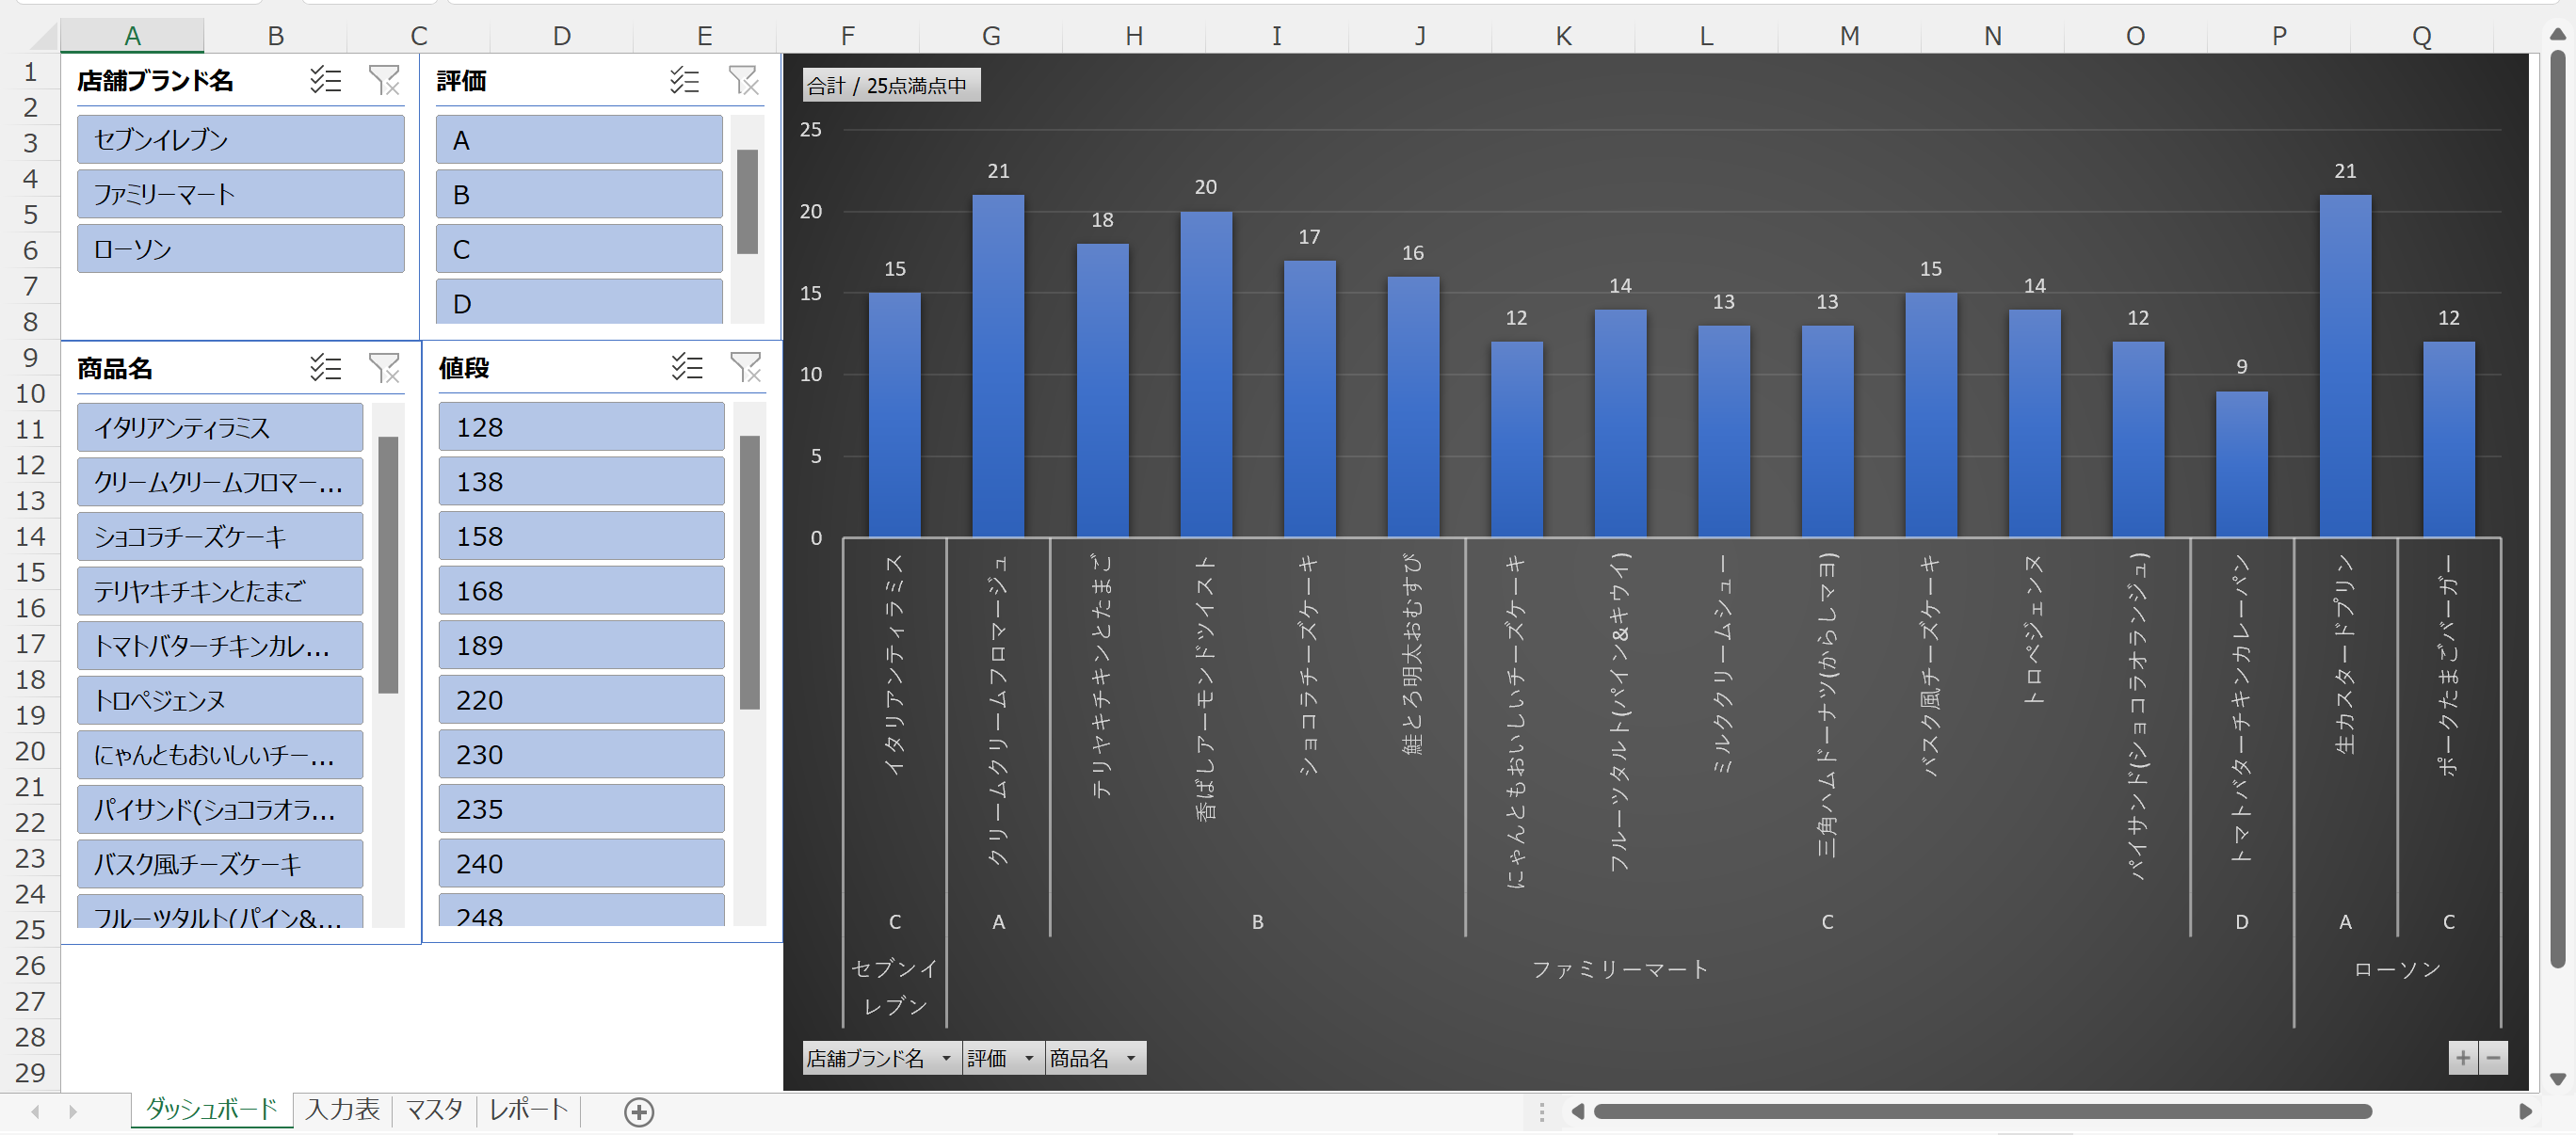Screen dimensions: 2576x1135
Task: Switch to 入力表 sheet tab
Action: pos(342,1109)
